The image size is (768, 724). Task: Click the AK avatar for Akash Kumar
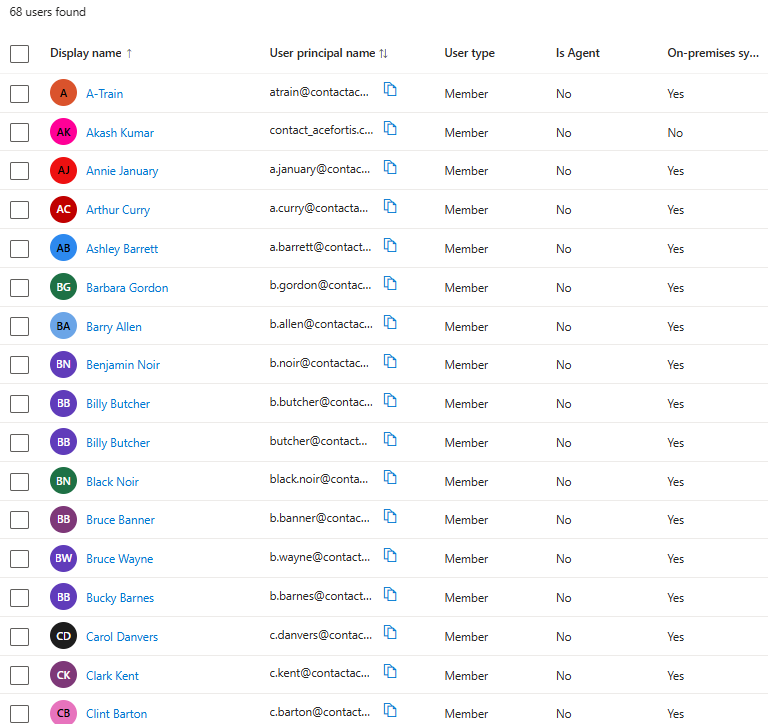(x=64, y=132)
